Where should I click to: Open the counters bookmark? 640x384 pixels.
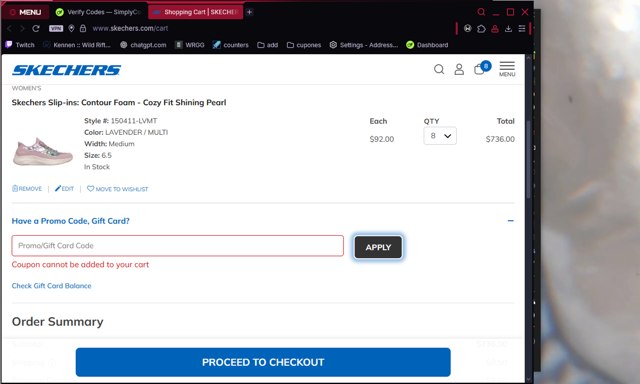coord(231,45)
